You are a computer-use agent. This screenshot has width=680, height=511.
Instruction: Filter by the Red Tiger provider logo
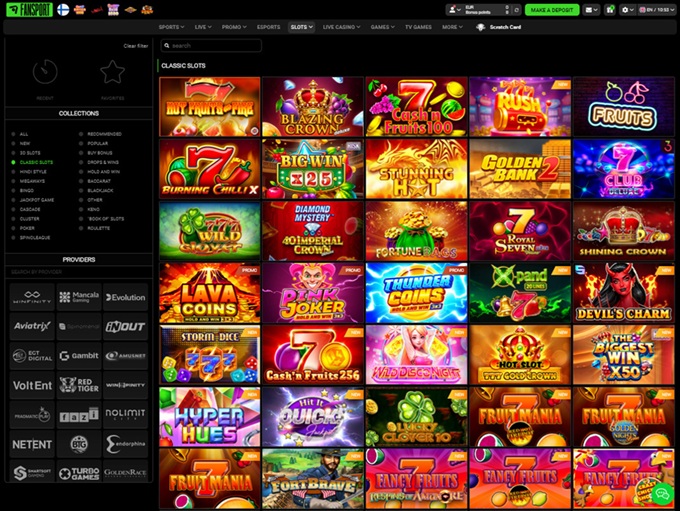(79, 384)
